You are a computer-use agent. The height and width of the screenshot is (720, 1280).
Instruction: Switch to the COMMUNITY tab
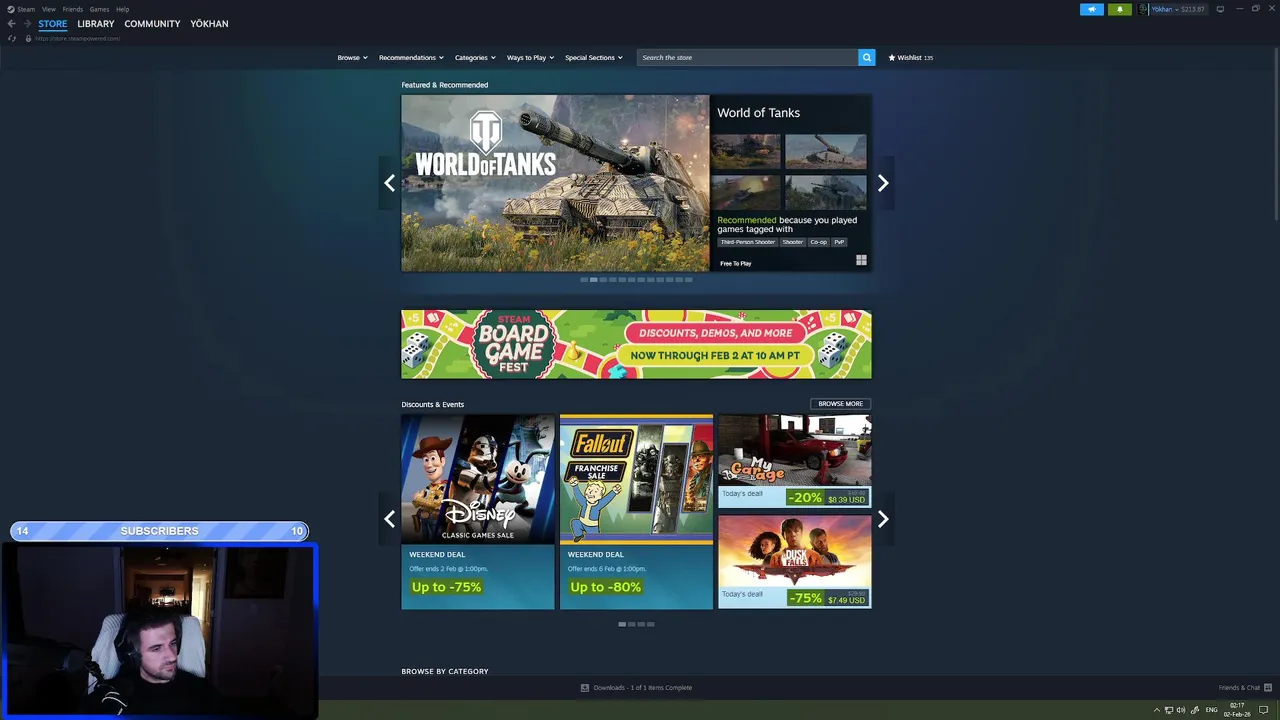click(x=152, y=24)
